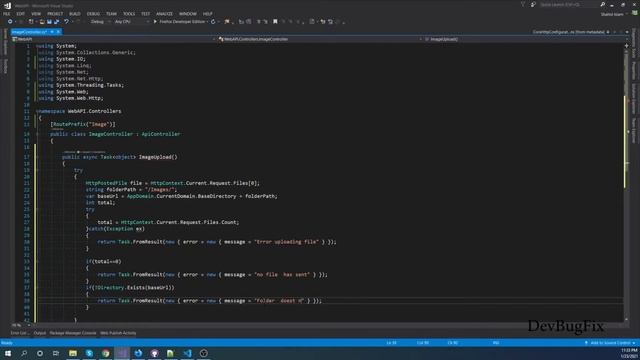Screen dimensions: 640x360
Task: Open the browser target dropdown arrow
Action: point(207,22)
